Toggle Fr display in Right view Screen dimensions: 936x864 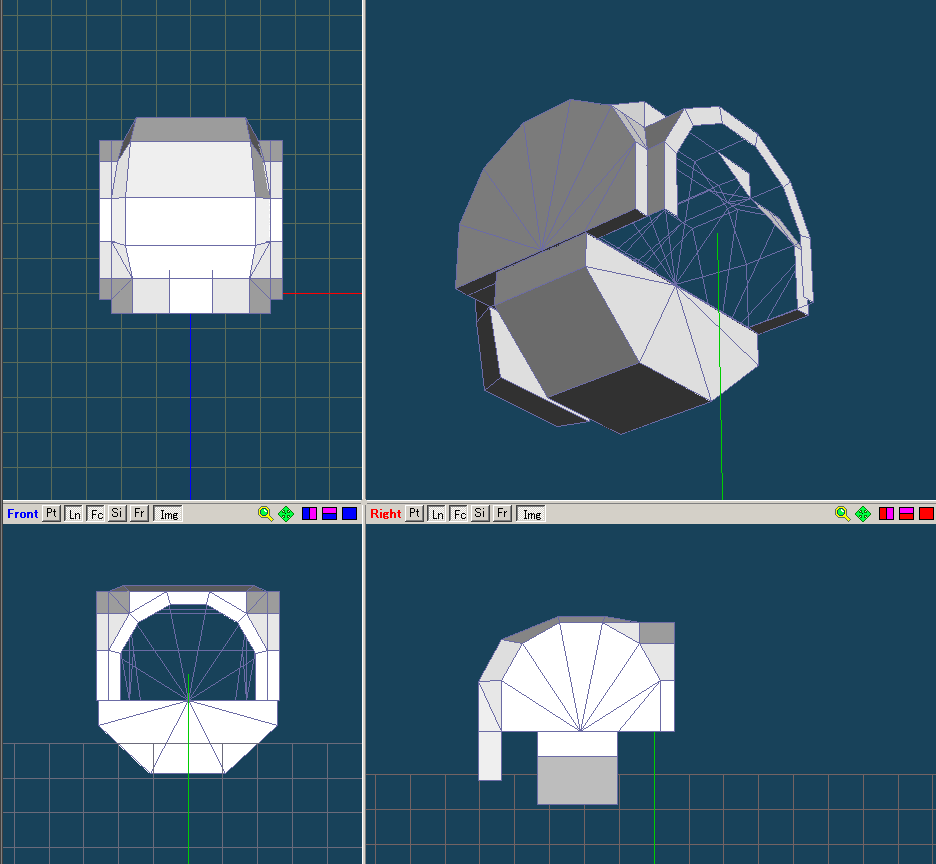(x=503, y=514)
